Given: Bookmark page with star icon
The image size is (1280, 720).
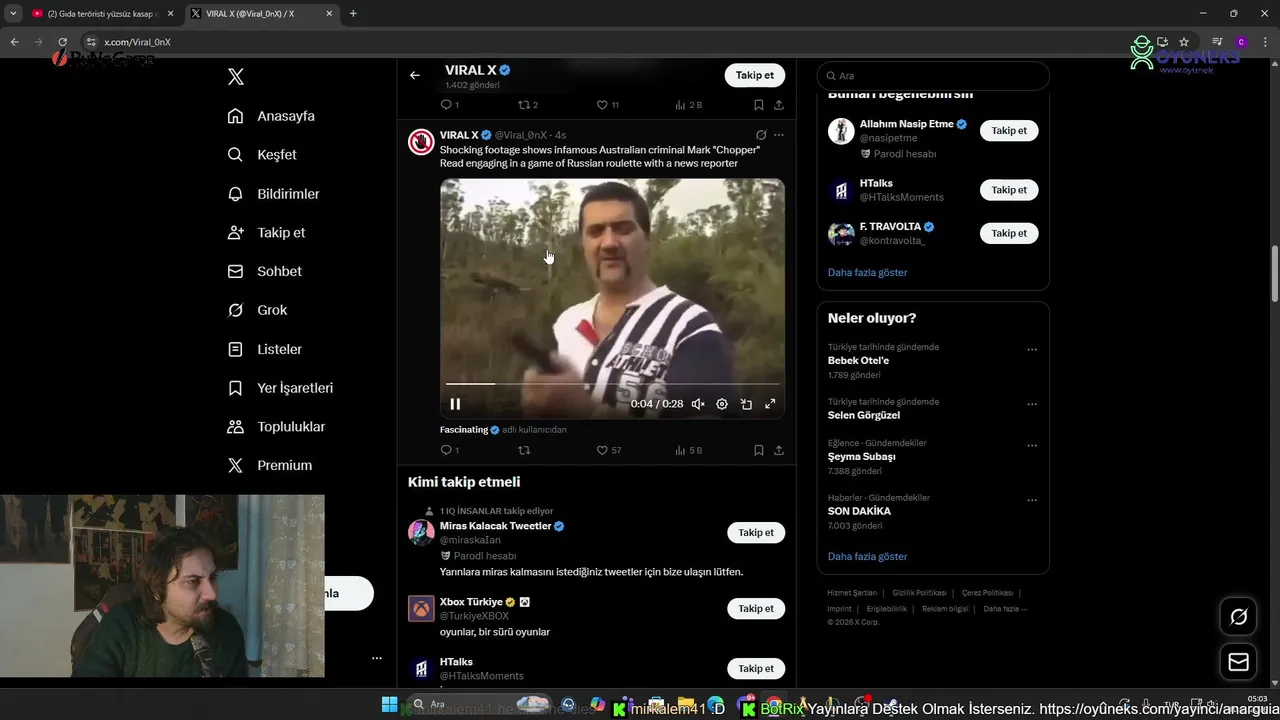Looking at the screenshot, I should tap(1184, 42).
